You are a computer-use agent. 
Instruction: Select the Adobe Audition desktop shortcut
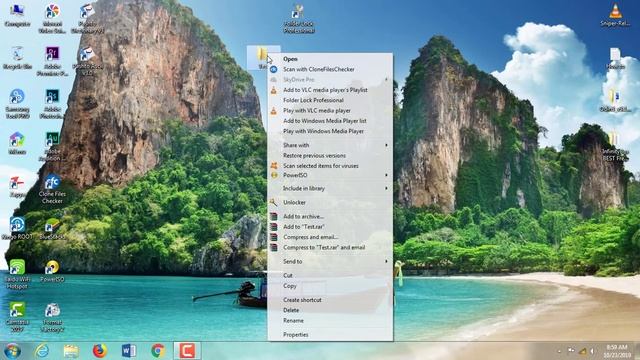52,146
